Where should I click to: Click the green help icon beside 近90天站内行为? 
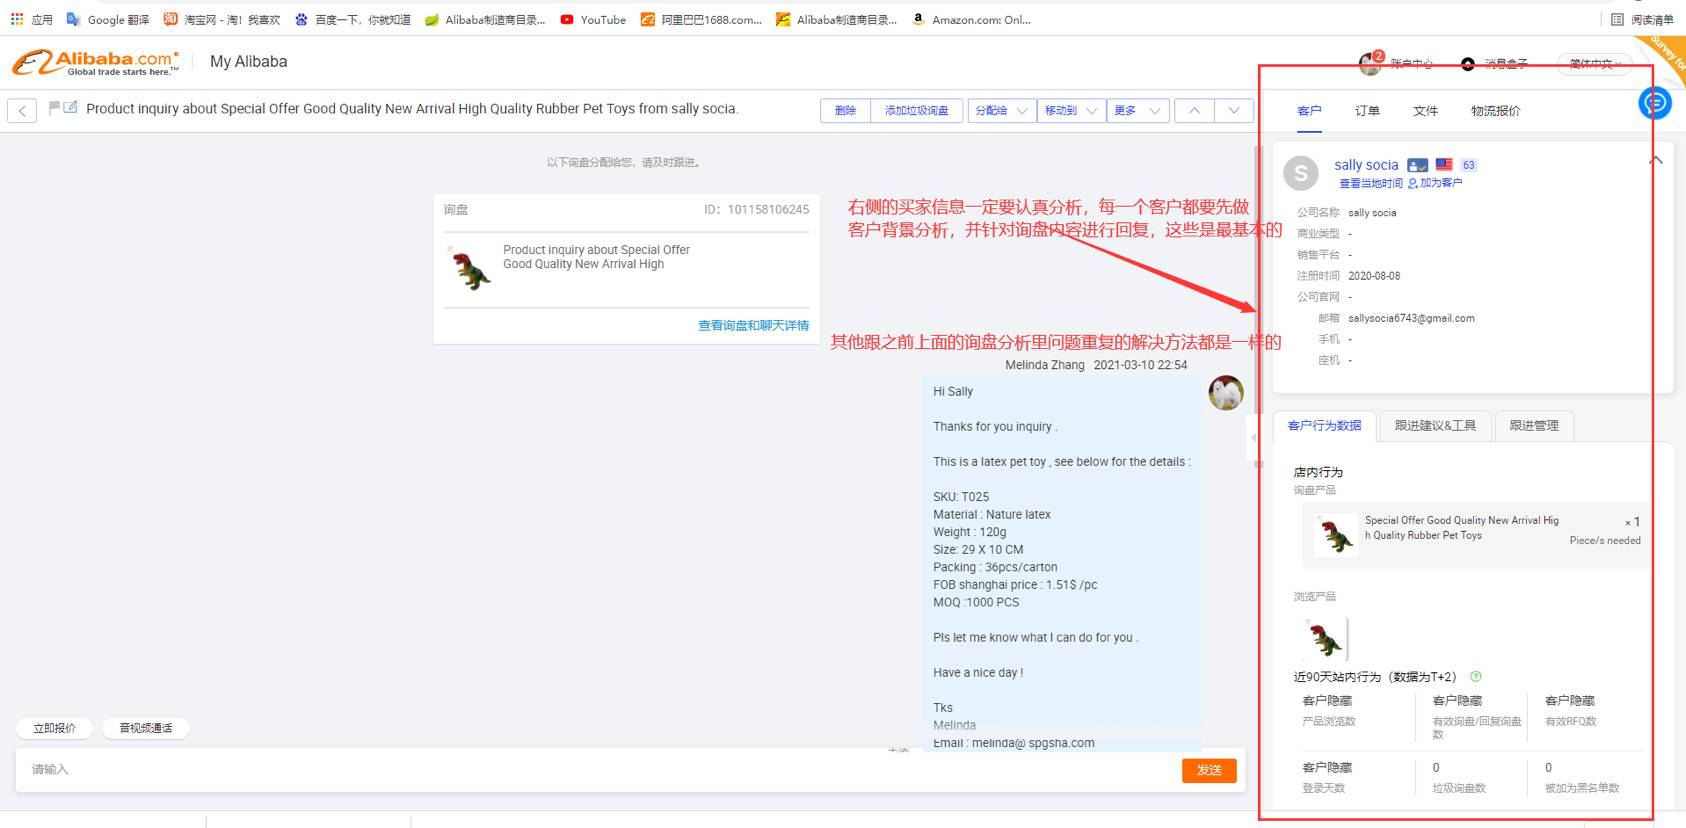click(x=1476, y=676)
